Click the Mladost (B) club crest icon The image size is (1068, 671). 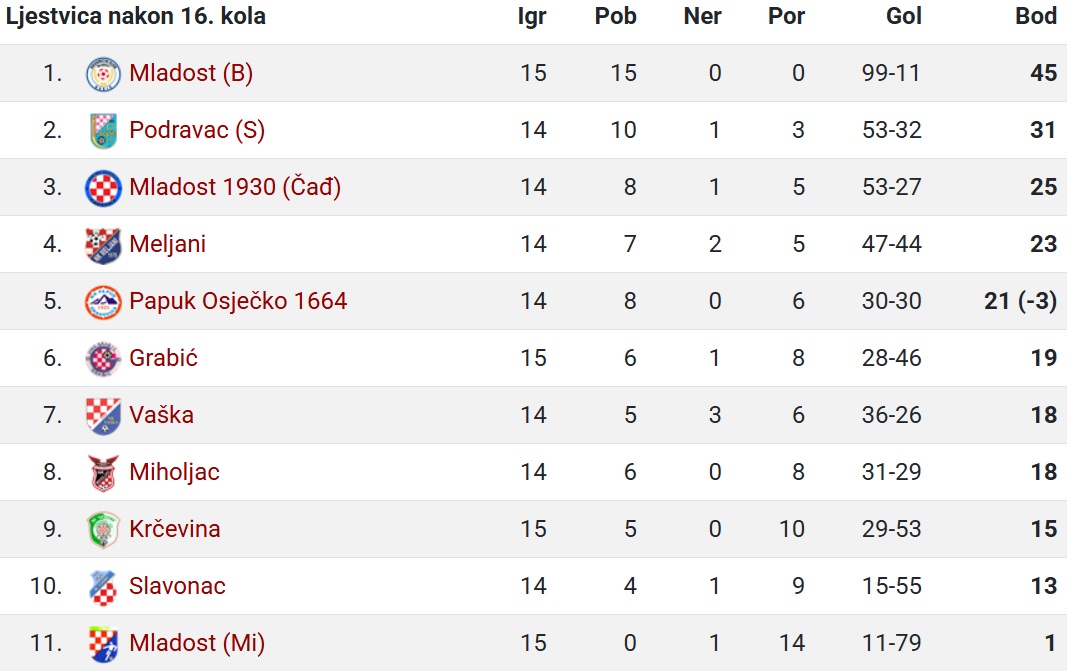[103, 74]
